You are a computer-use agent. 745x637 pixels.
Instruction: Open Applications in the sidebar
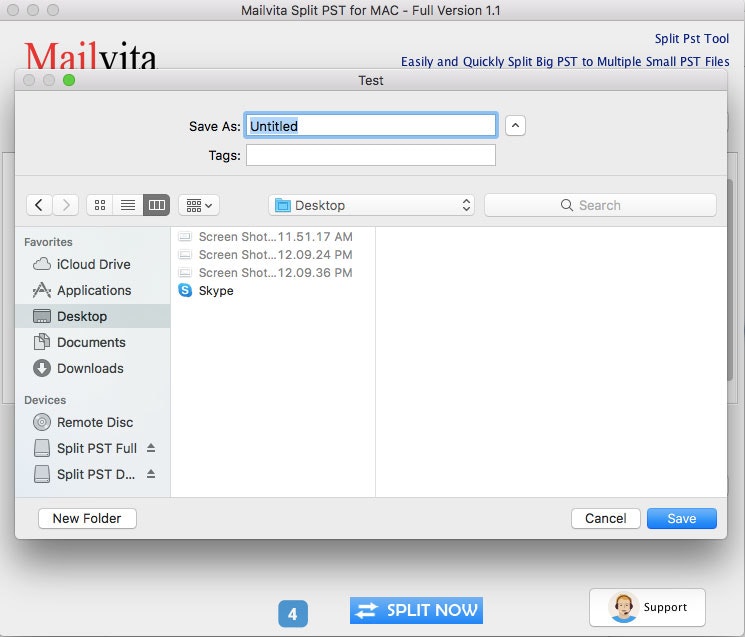[x=93, y=290]
